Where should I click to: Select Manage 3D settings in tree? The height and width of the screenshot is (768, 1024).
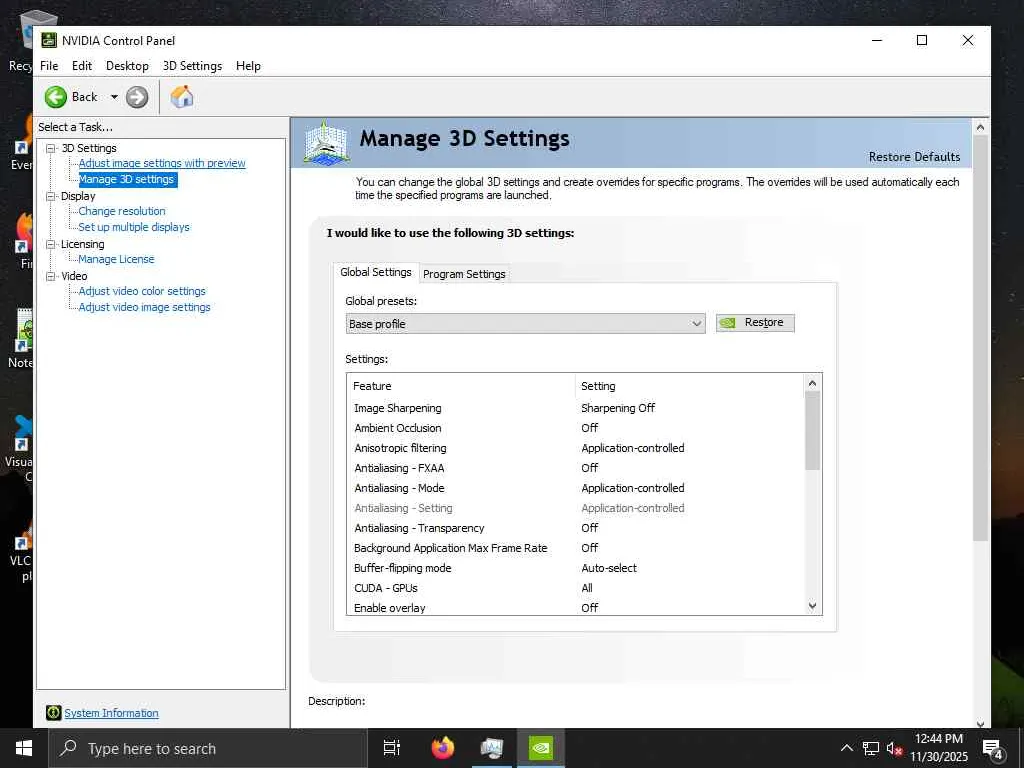pos(127,179)
